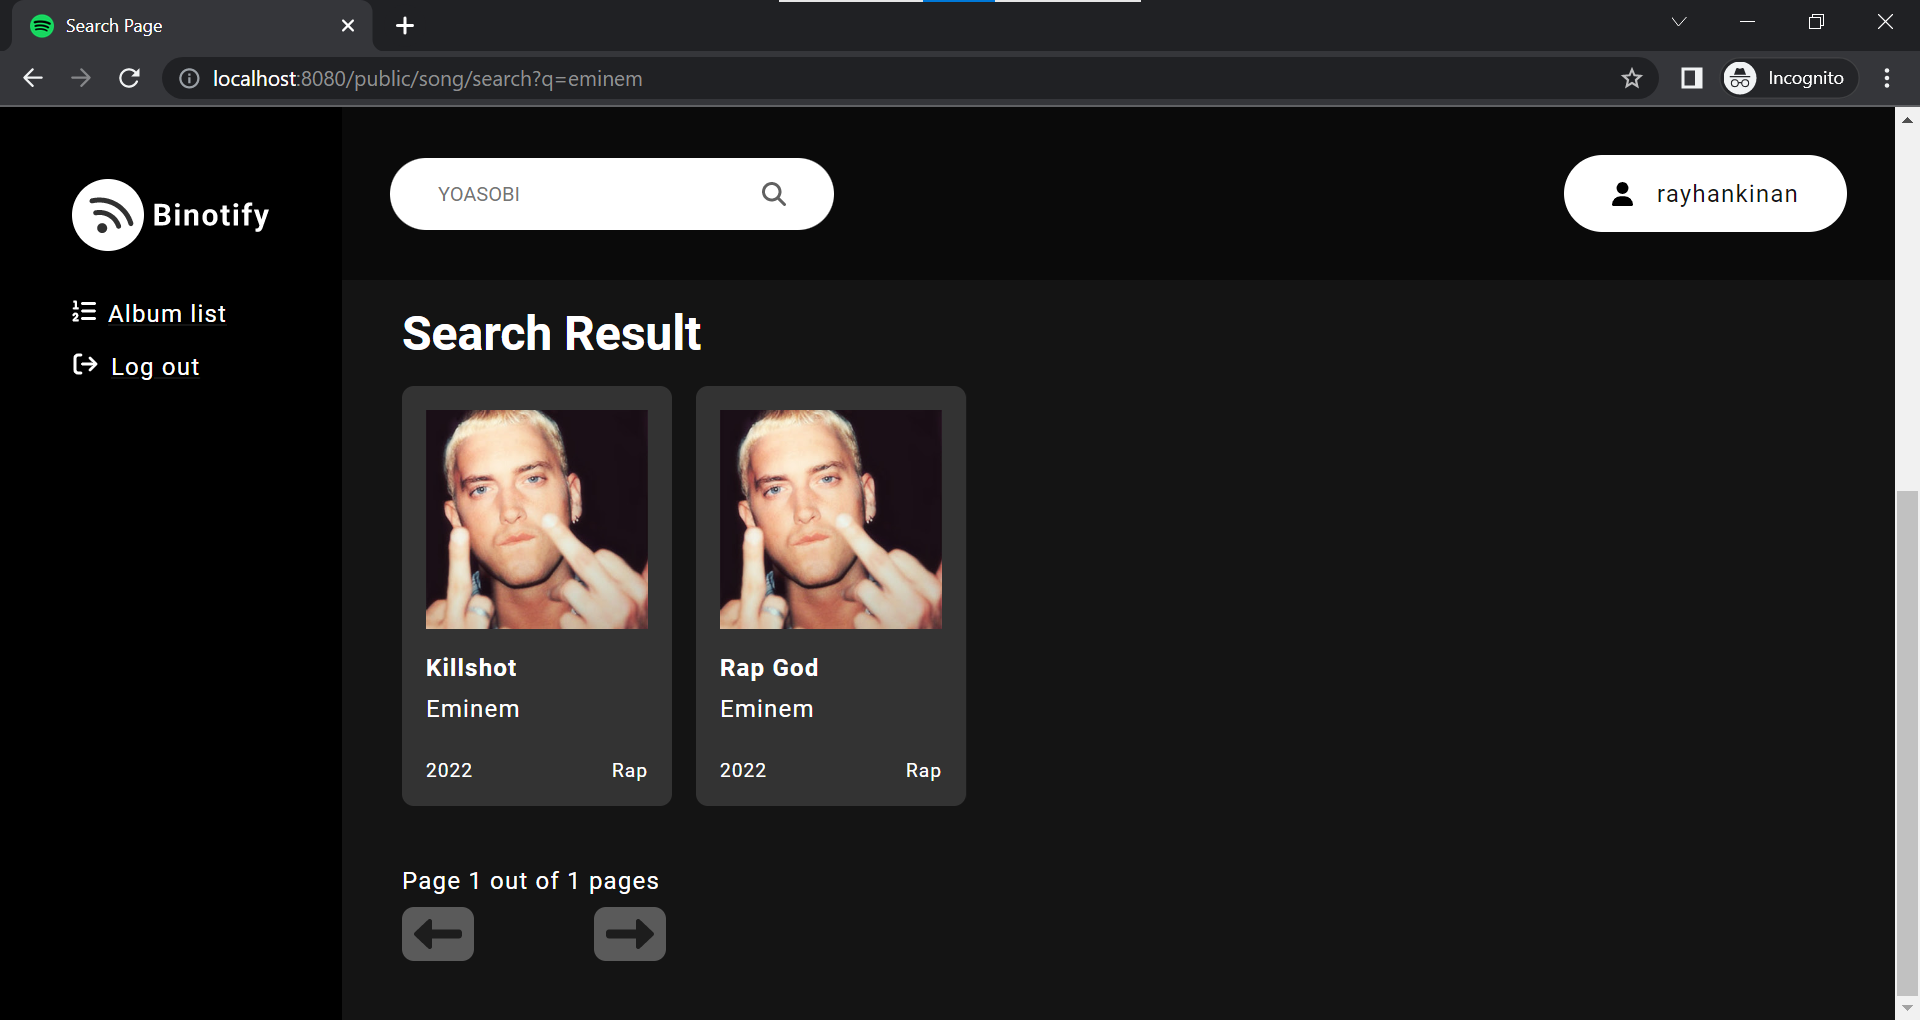
Task: Click the tab search dropdown chevron
Action: click(1679, 22)
